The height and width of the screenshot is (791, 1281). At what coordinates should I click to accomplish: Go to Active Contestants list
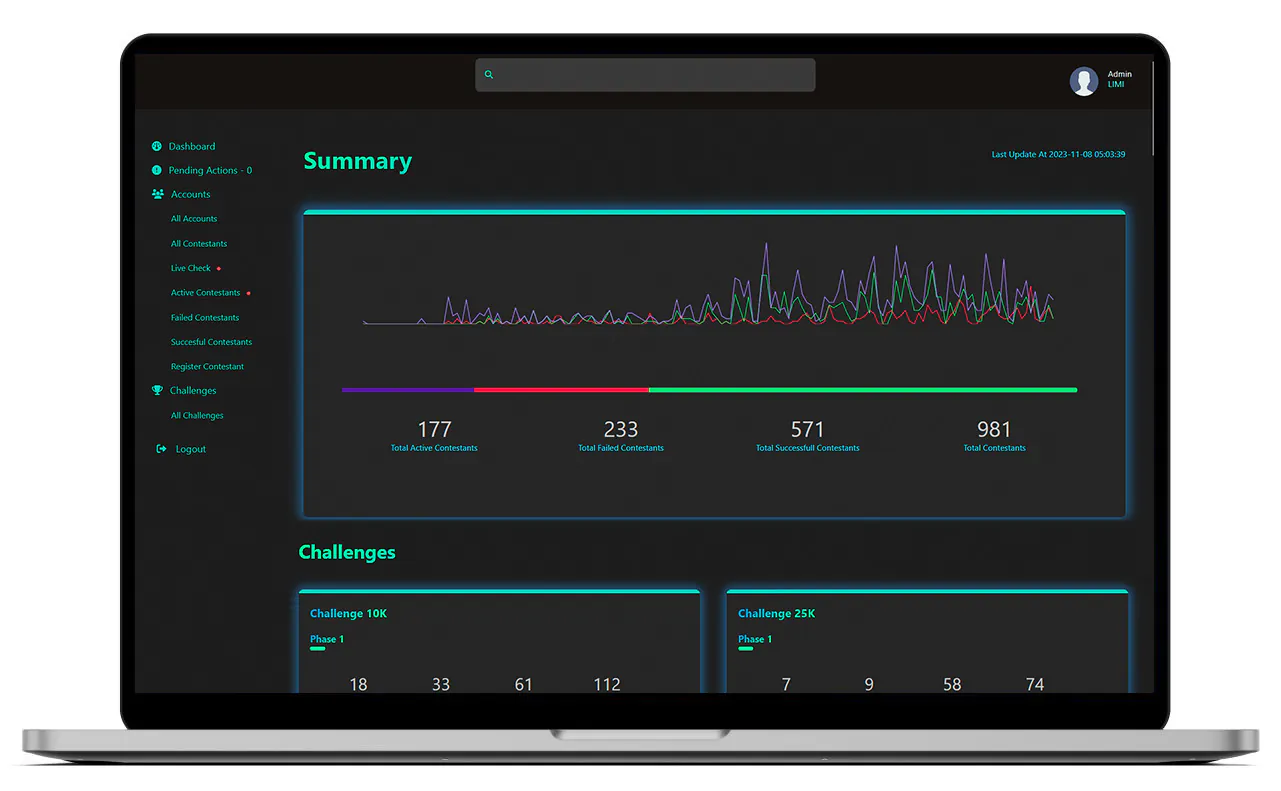(205, 292)
